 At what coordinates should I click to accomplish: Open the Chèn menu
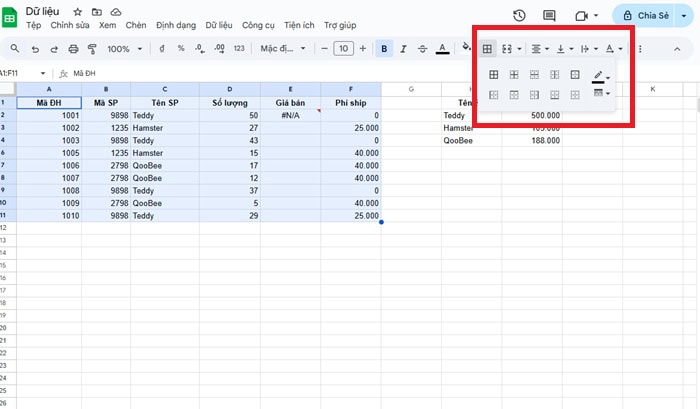136,25
